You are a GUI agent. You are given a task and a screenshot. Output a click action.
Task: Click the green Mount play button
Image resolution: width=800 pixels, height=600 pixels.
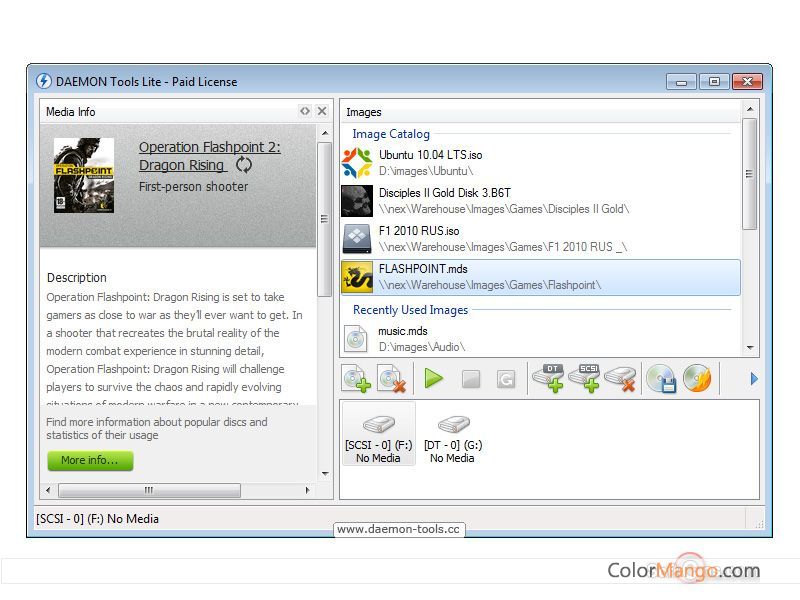pyautogui.click(x=434, y=379)
